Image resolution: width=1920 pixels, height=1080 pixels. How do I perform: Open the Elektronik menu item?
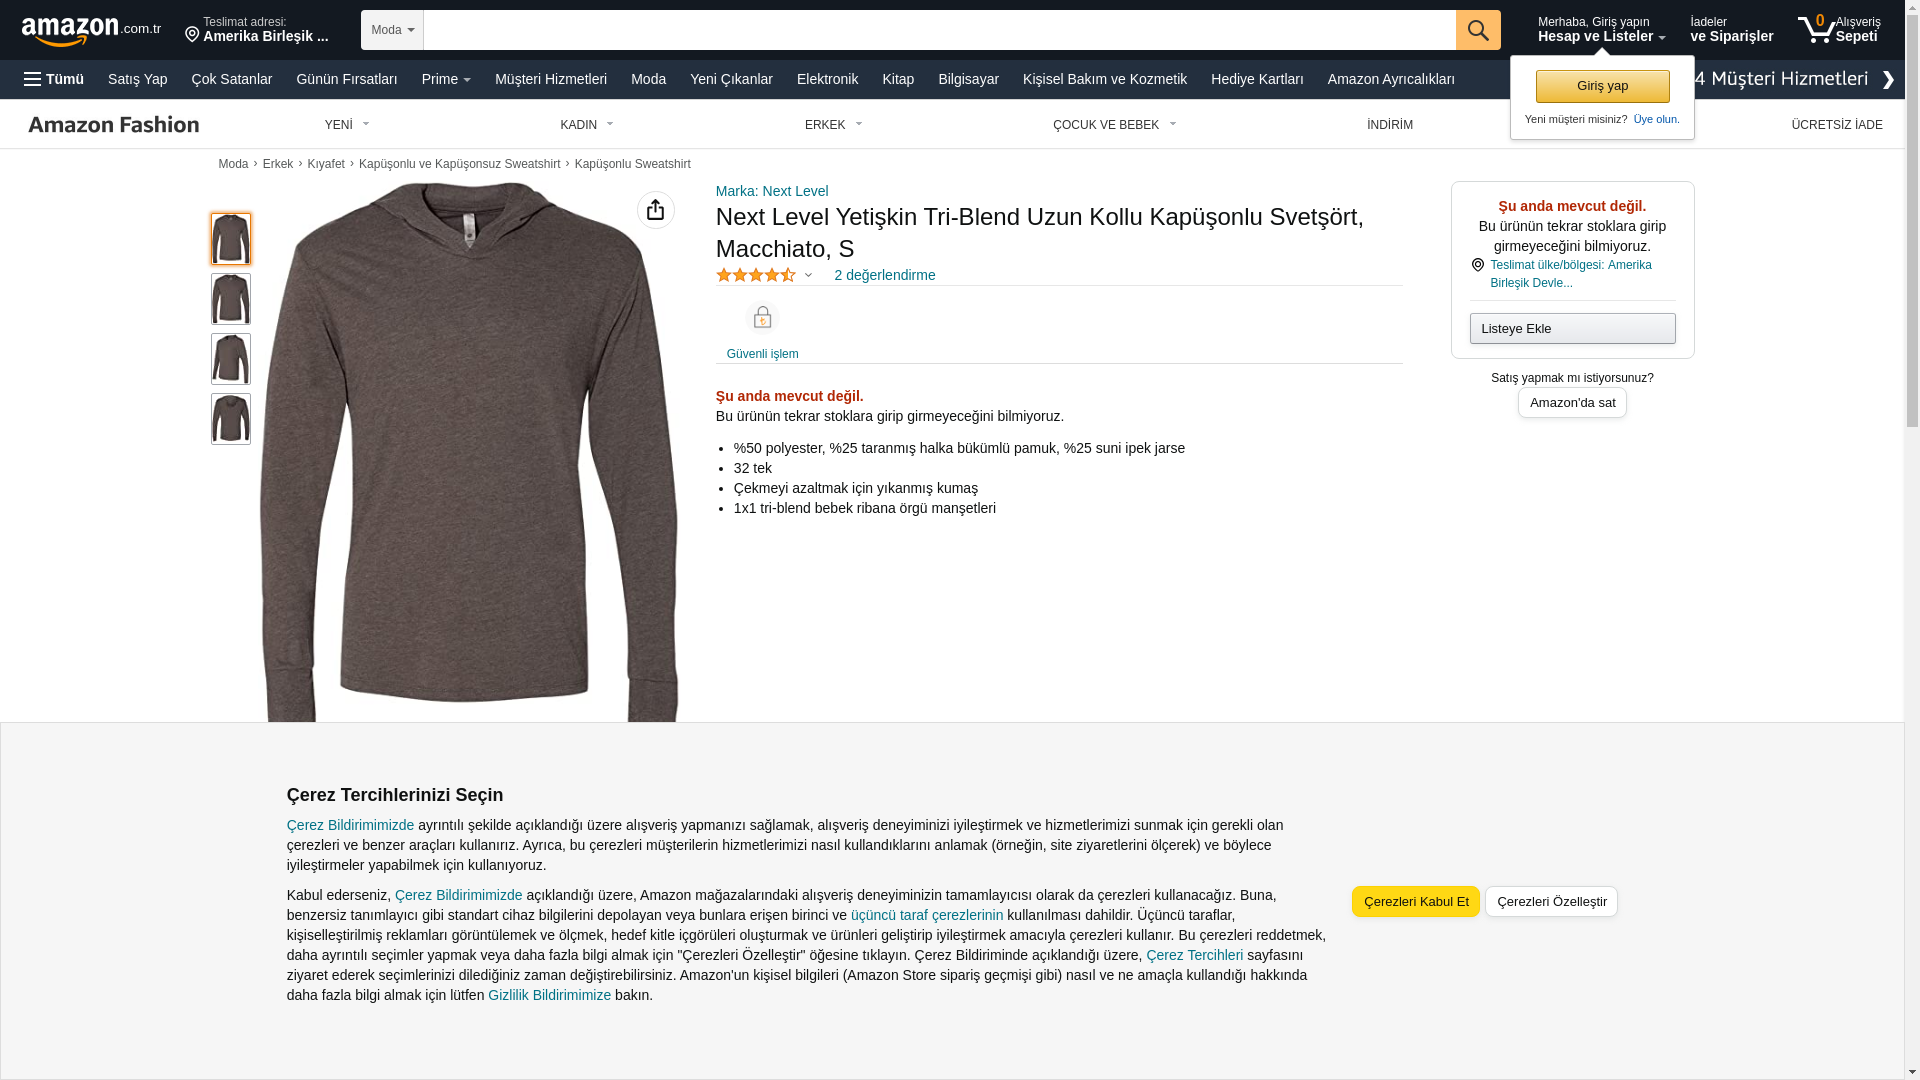point(827,79)
